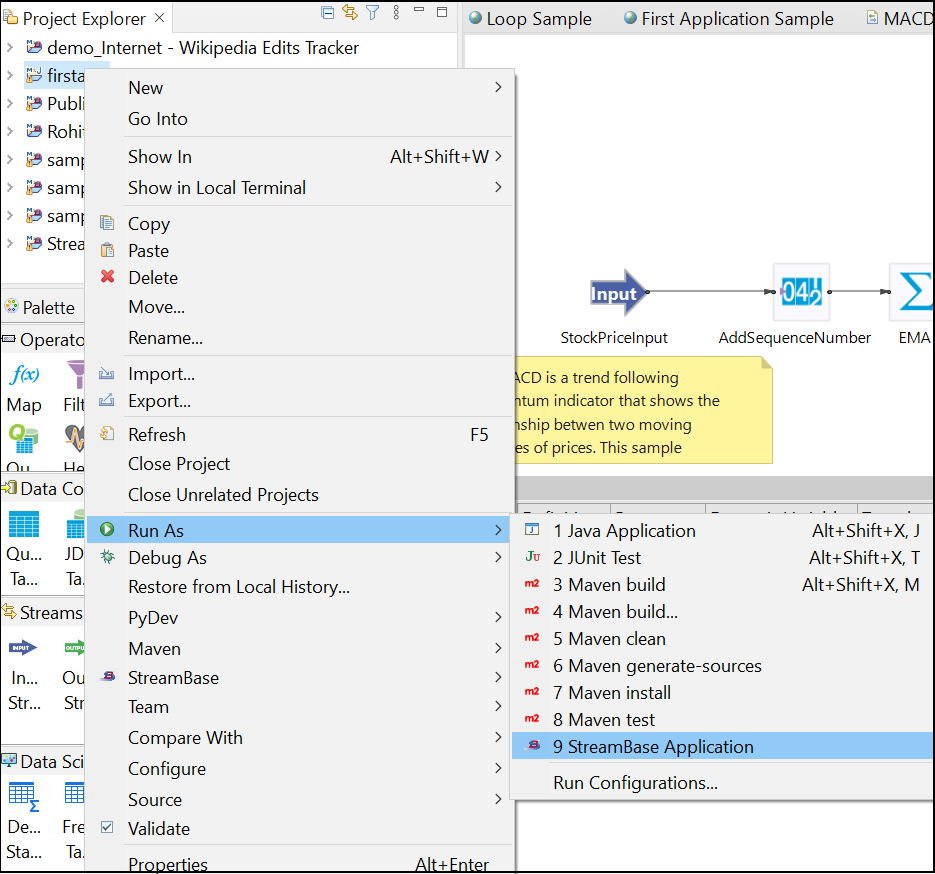
Task: Choose Paste in context menu
Action: click(300, 251)
